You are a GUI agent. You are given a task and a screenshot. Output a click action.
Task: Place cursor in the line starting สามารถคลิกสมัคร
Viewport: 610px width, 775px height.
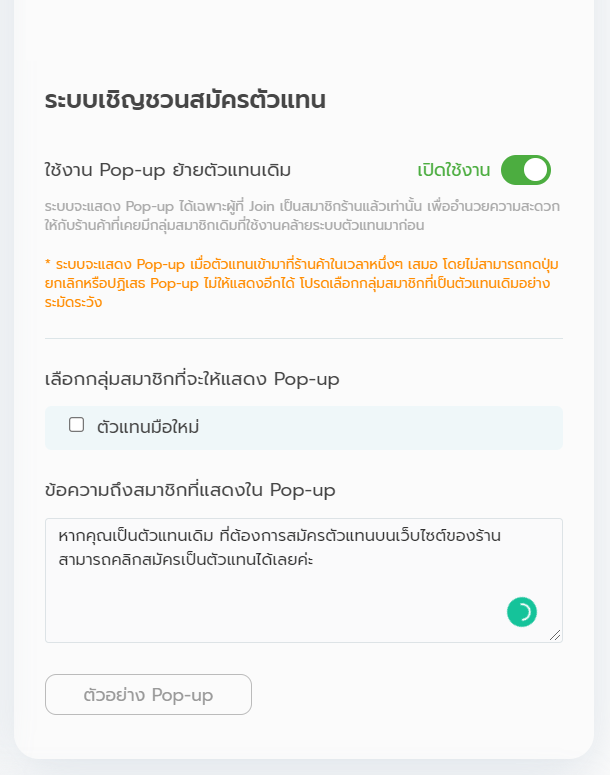point(188,560)
